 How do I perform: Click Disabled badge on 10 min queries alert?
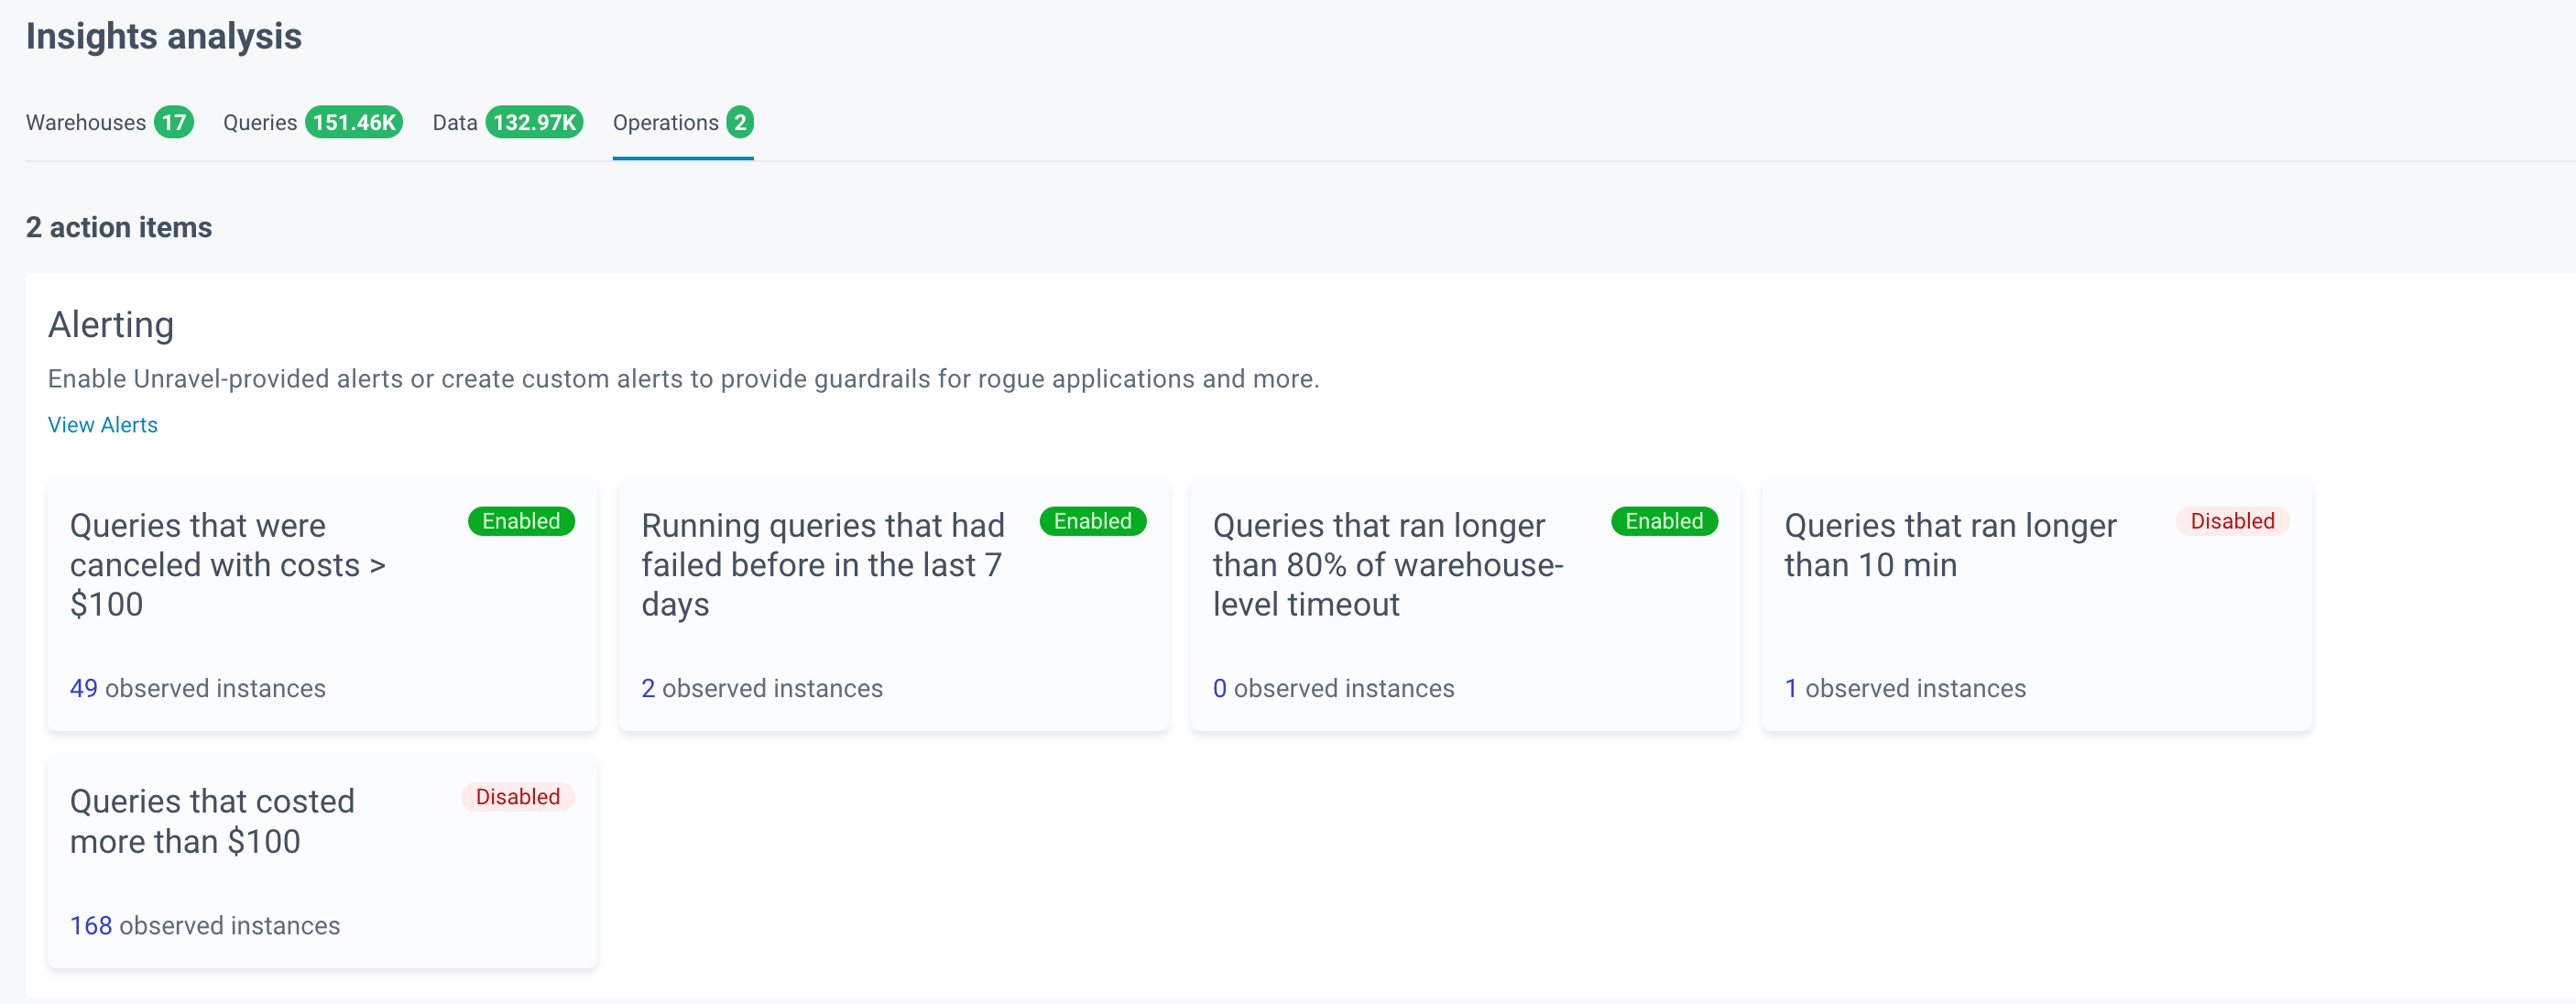2232,521
